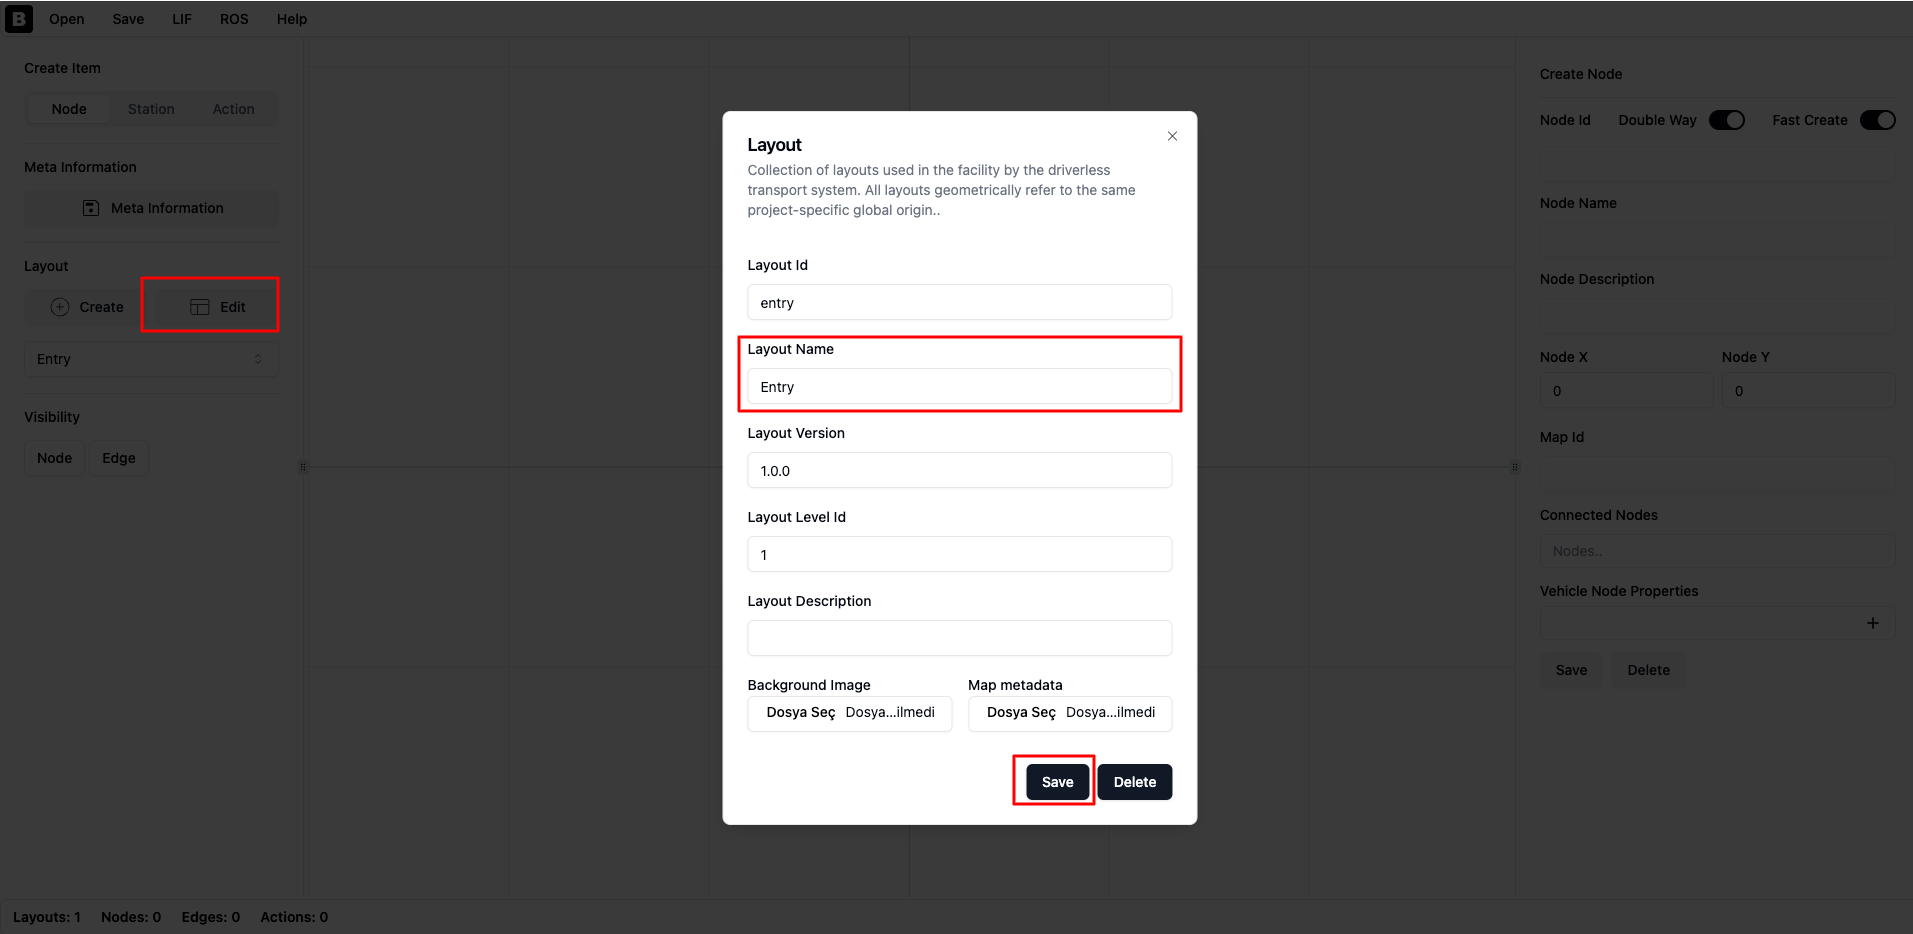This screenshot has width=1913, height=934.
Task: Open the Connected Nodes selector
Action: (1717, 551)
